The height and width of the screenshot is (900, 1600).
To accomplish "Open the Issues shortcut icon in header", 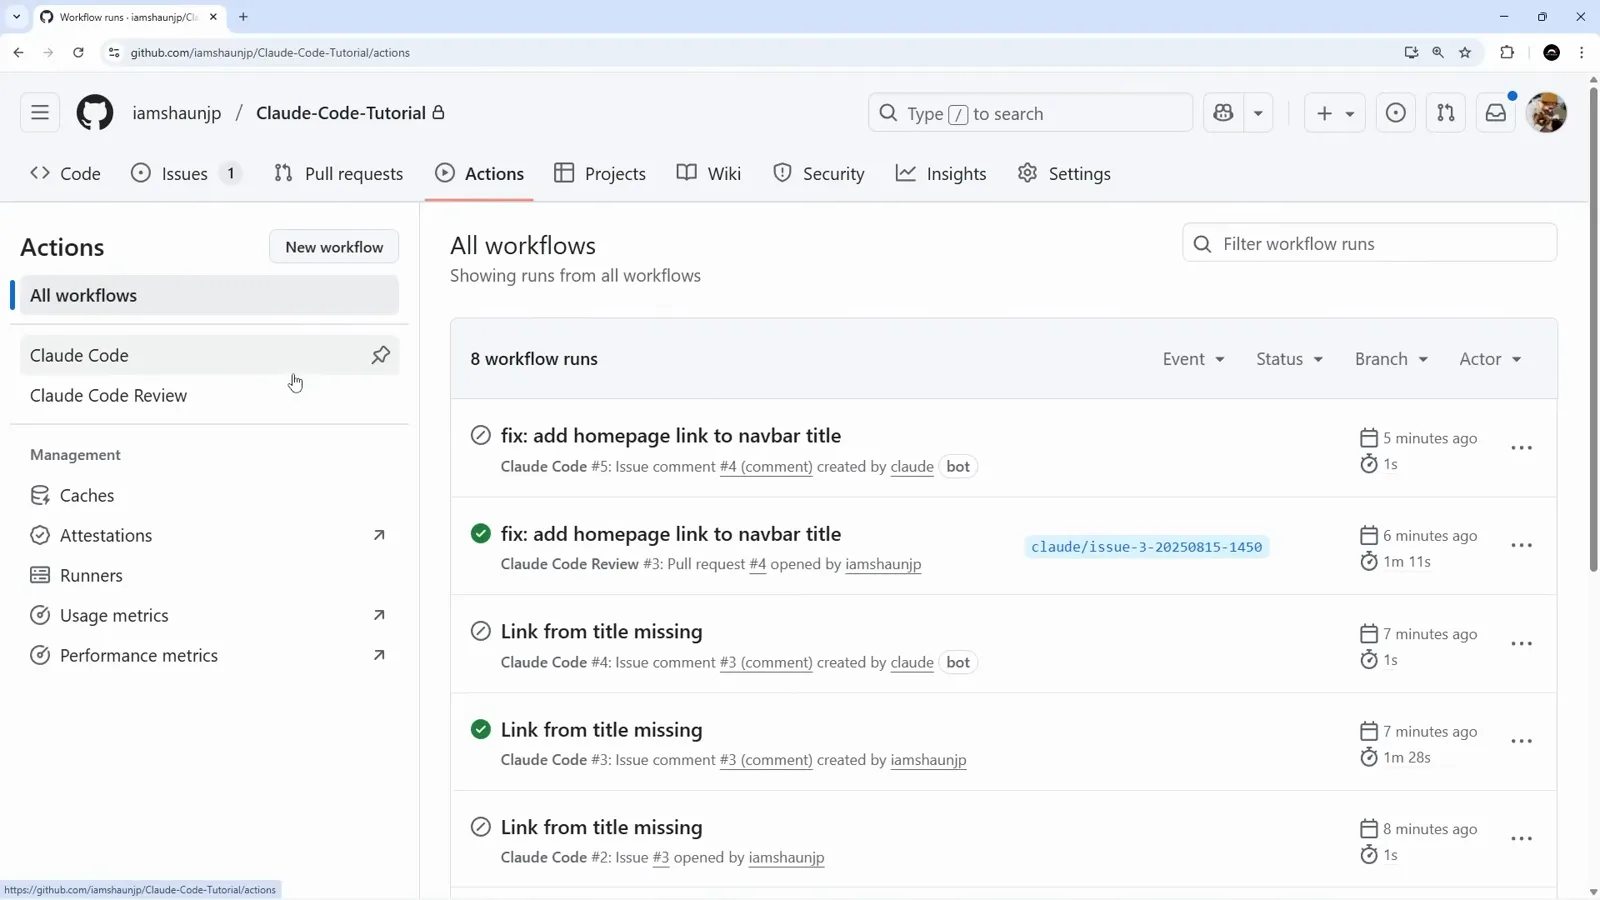I will point(1396,113).
